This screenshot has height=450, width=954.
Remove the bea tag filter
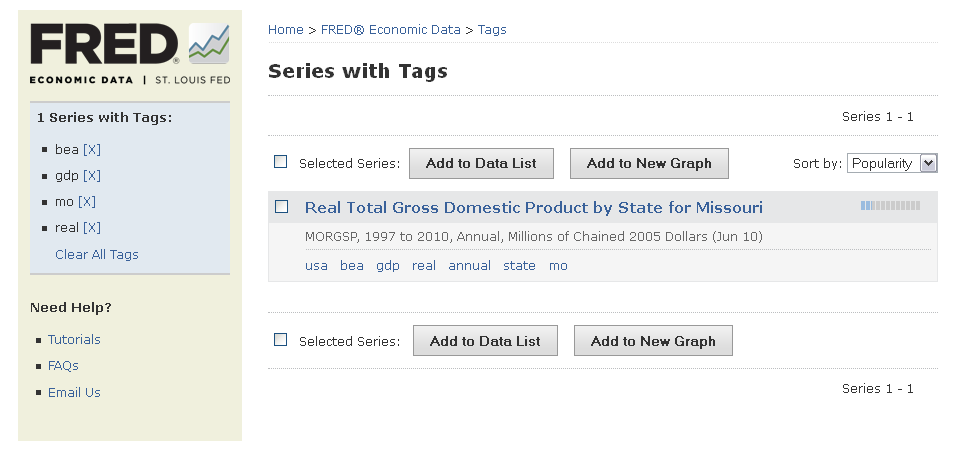point(92,150)
